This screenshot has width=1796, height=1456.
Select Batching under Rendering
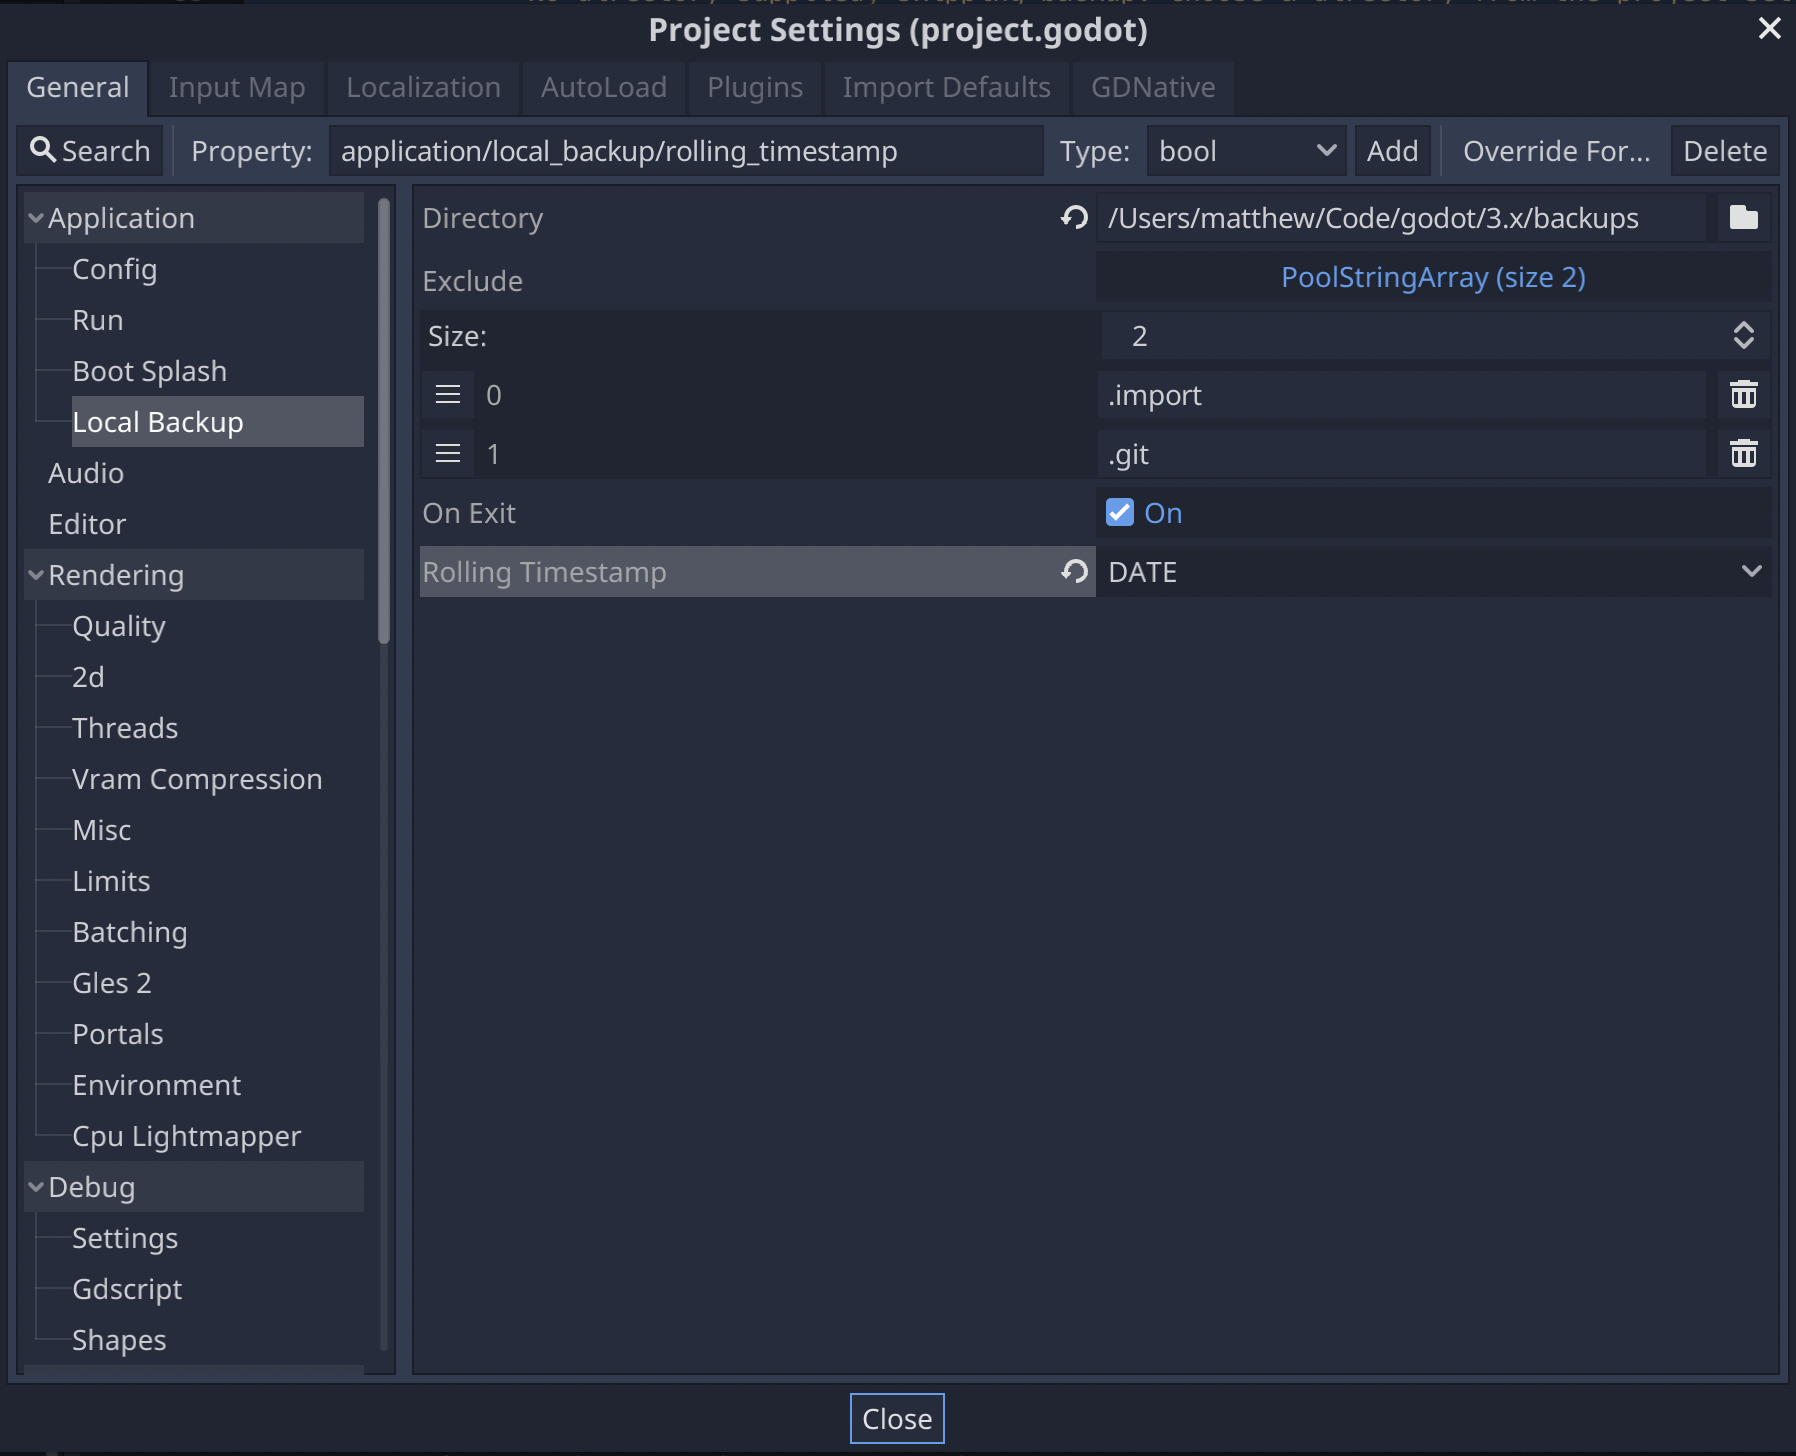130,932
